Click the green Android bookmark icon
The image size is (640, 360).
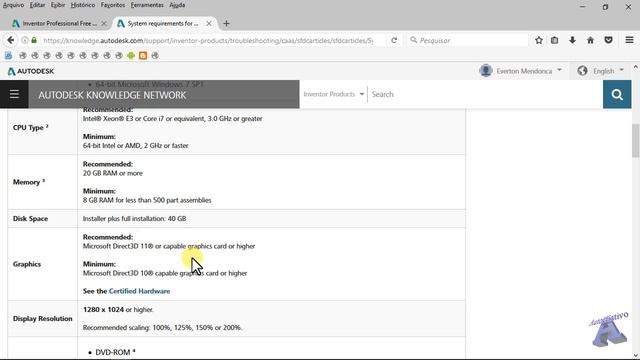point(131,56)
